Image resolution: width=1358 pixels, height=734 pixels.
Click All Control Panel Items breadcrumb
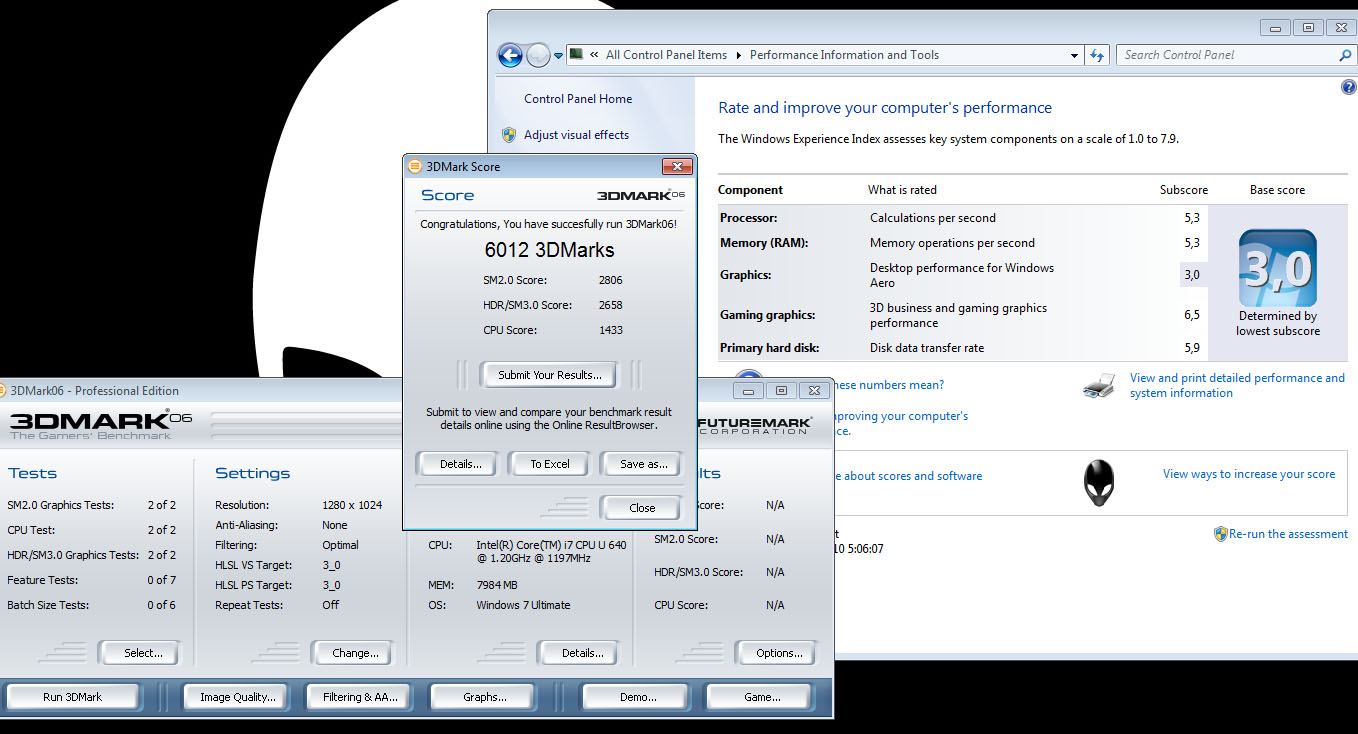(666, 55)
